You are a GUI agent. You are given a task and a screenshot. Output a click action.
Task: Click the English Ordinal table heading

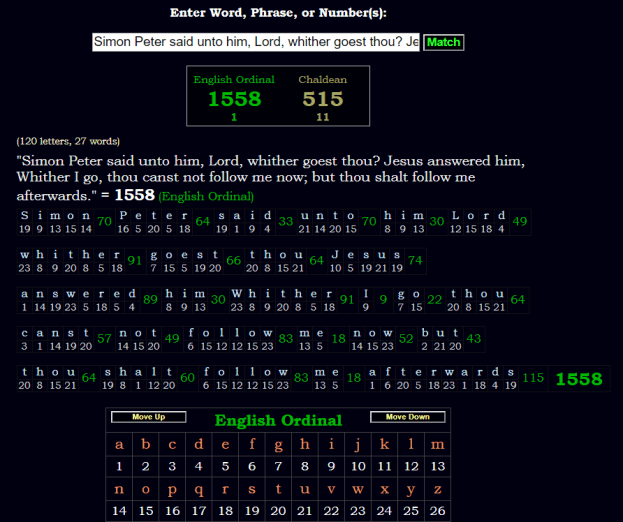pos(278,420)
